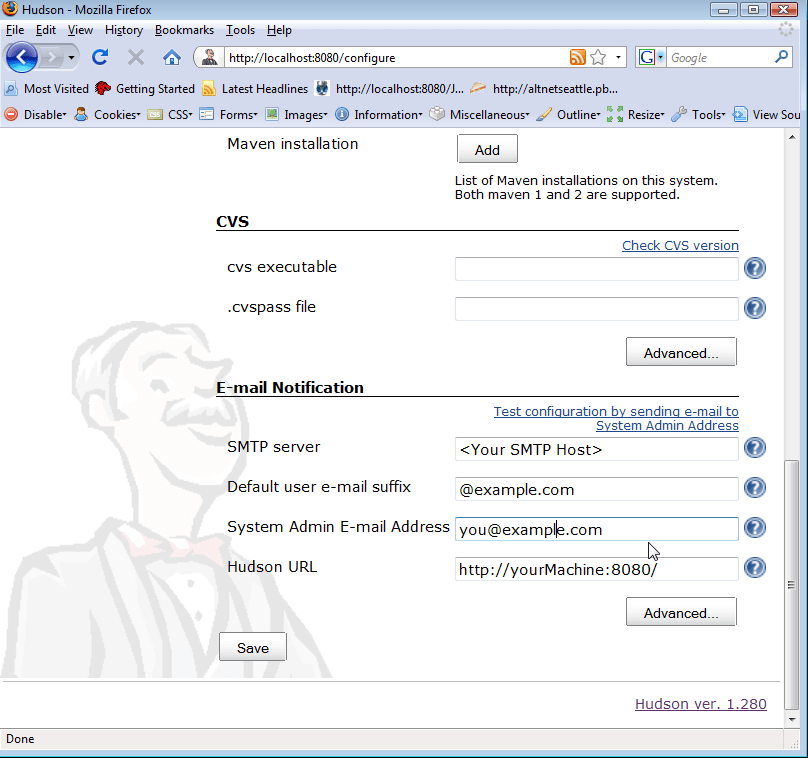Follow the Check CVS version link
Screen dimensions: 808x758
(680, 245)
